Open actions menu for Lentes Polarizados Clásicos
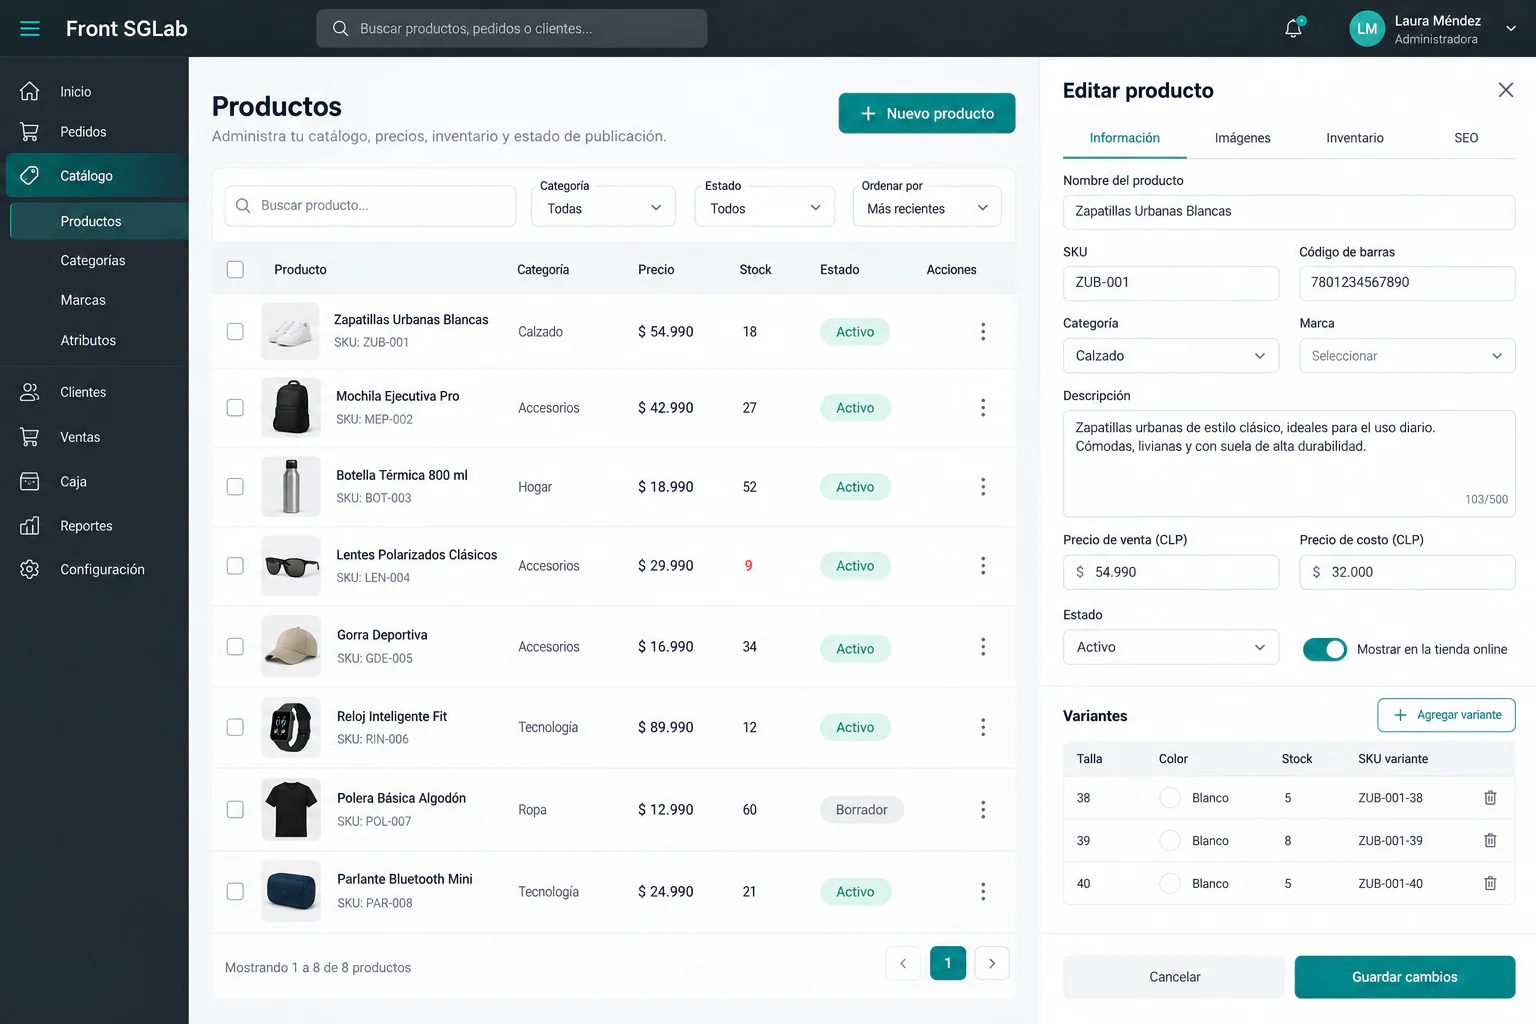1536x1024 pixels. [983, 566]
